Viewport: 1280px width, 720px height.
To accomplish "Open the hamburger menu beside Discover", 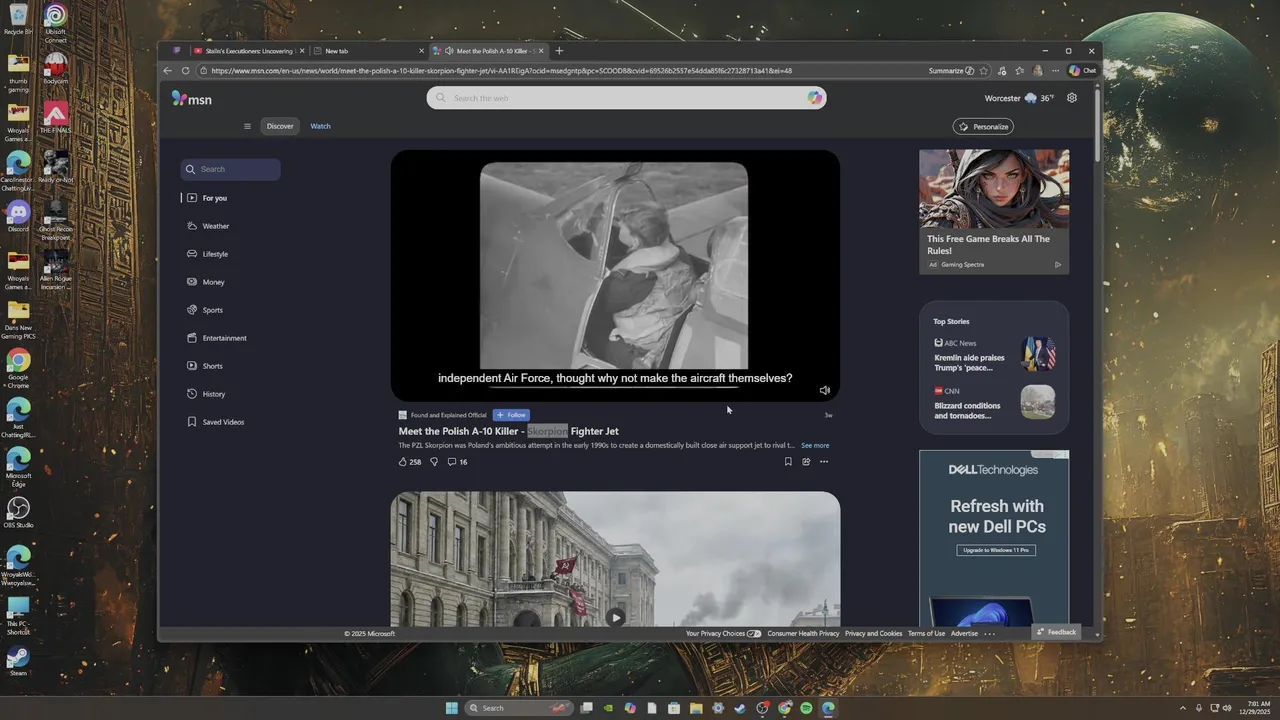I will pyautogui.click(x=247, y=126).
